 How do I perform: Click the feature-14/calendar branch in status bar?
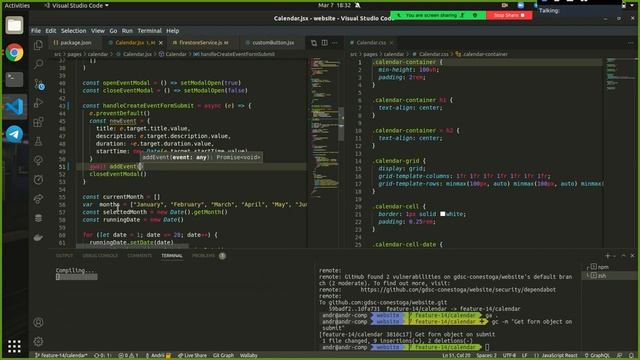[x=61, y=356]
